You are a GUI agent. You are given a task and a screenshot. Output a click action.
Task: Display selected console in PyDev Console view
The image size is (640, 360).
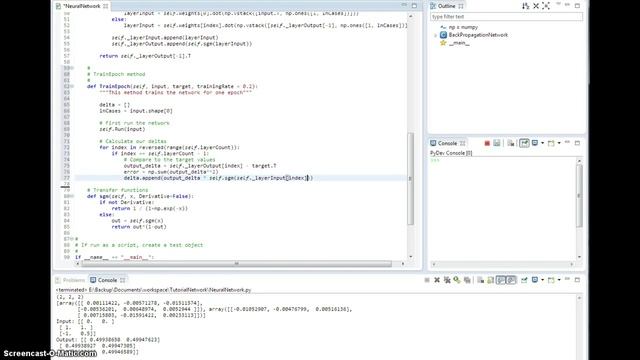[535, 143]
